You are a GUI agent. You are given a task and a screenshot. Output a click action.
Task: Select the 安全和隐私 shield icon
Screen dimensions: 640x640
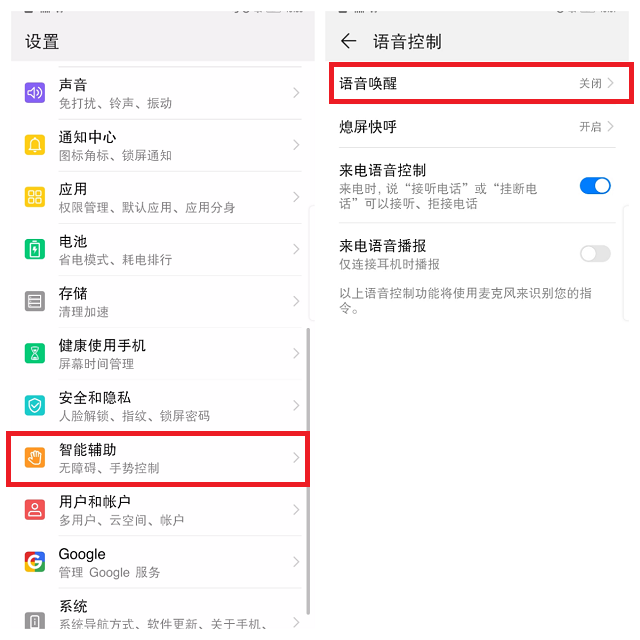pos(35,405)
